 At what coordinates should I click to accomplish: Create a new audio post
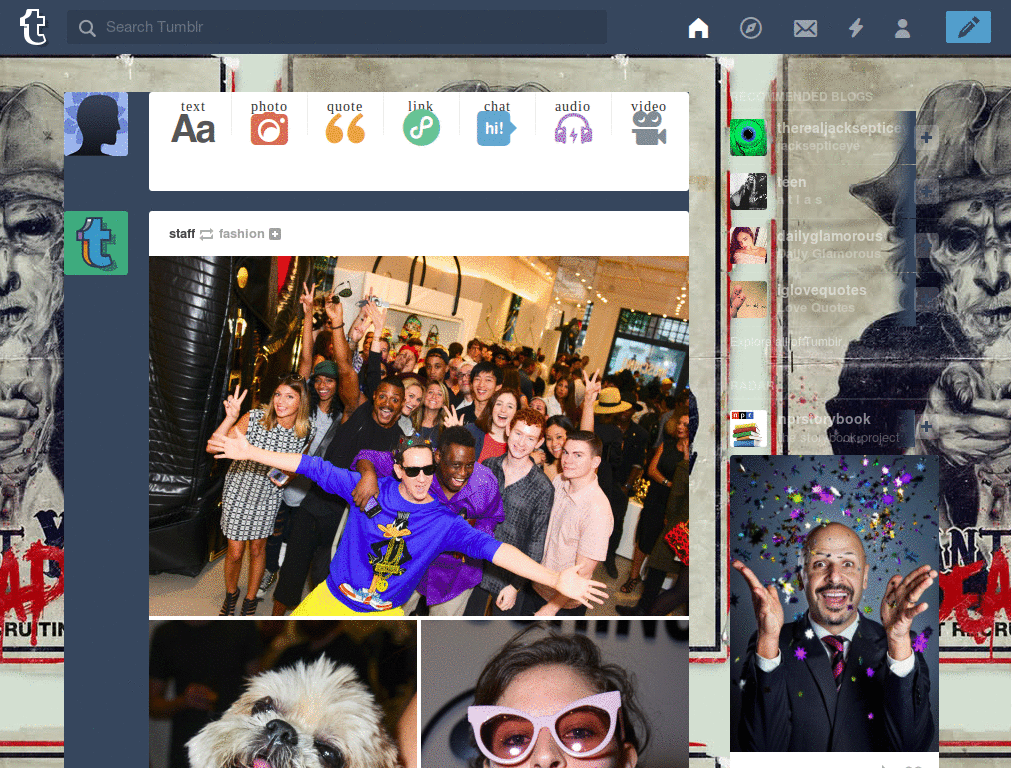tap(573, 122)
